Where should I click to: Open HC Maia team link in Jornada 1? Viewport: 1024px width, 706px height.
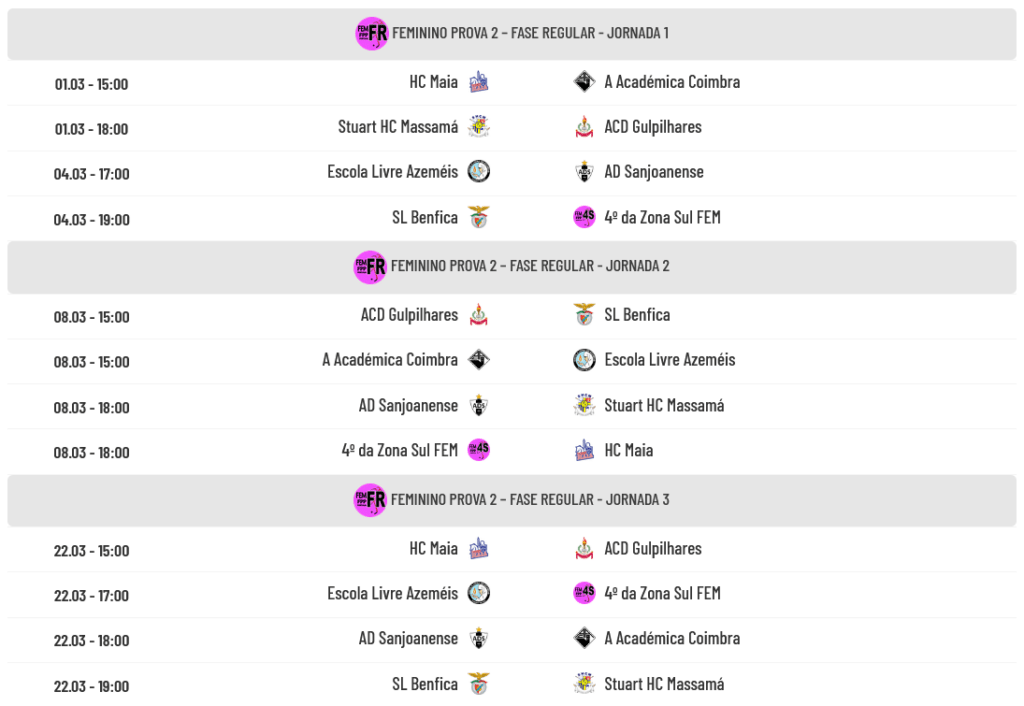pos(433,82)
